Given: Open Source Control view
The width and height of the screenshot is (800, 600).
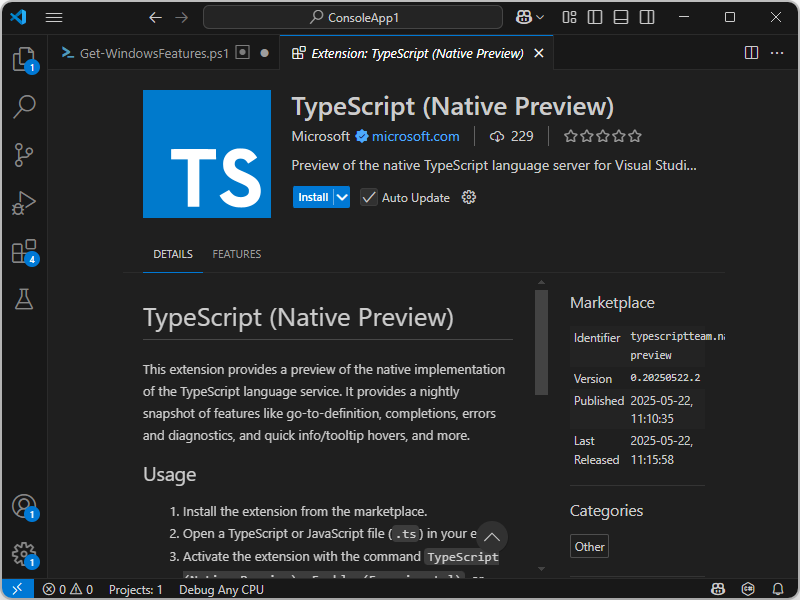Looking at the screenshot, I should [24, 155].
